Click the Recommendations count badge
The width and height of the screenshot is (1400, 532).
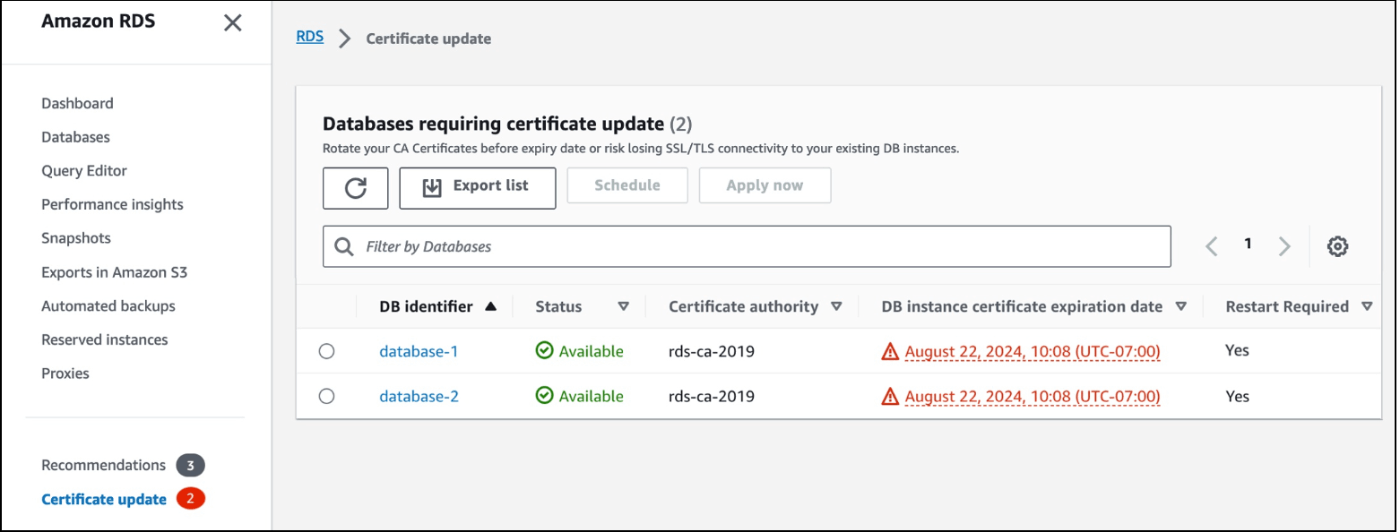point(190,465)
